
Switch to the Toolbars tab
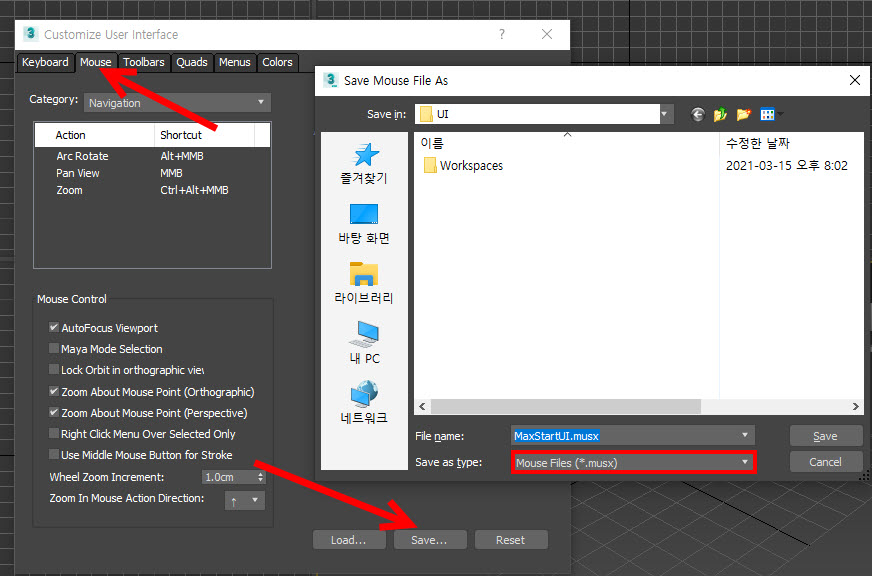point(143,62)
